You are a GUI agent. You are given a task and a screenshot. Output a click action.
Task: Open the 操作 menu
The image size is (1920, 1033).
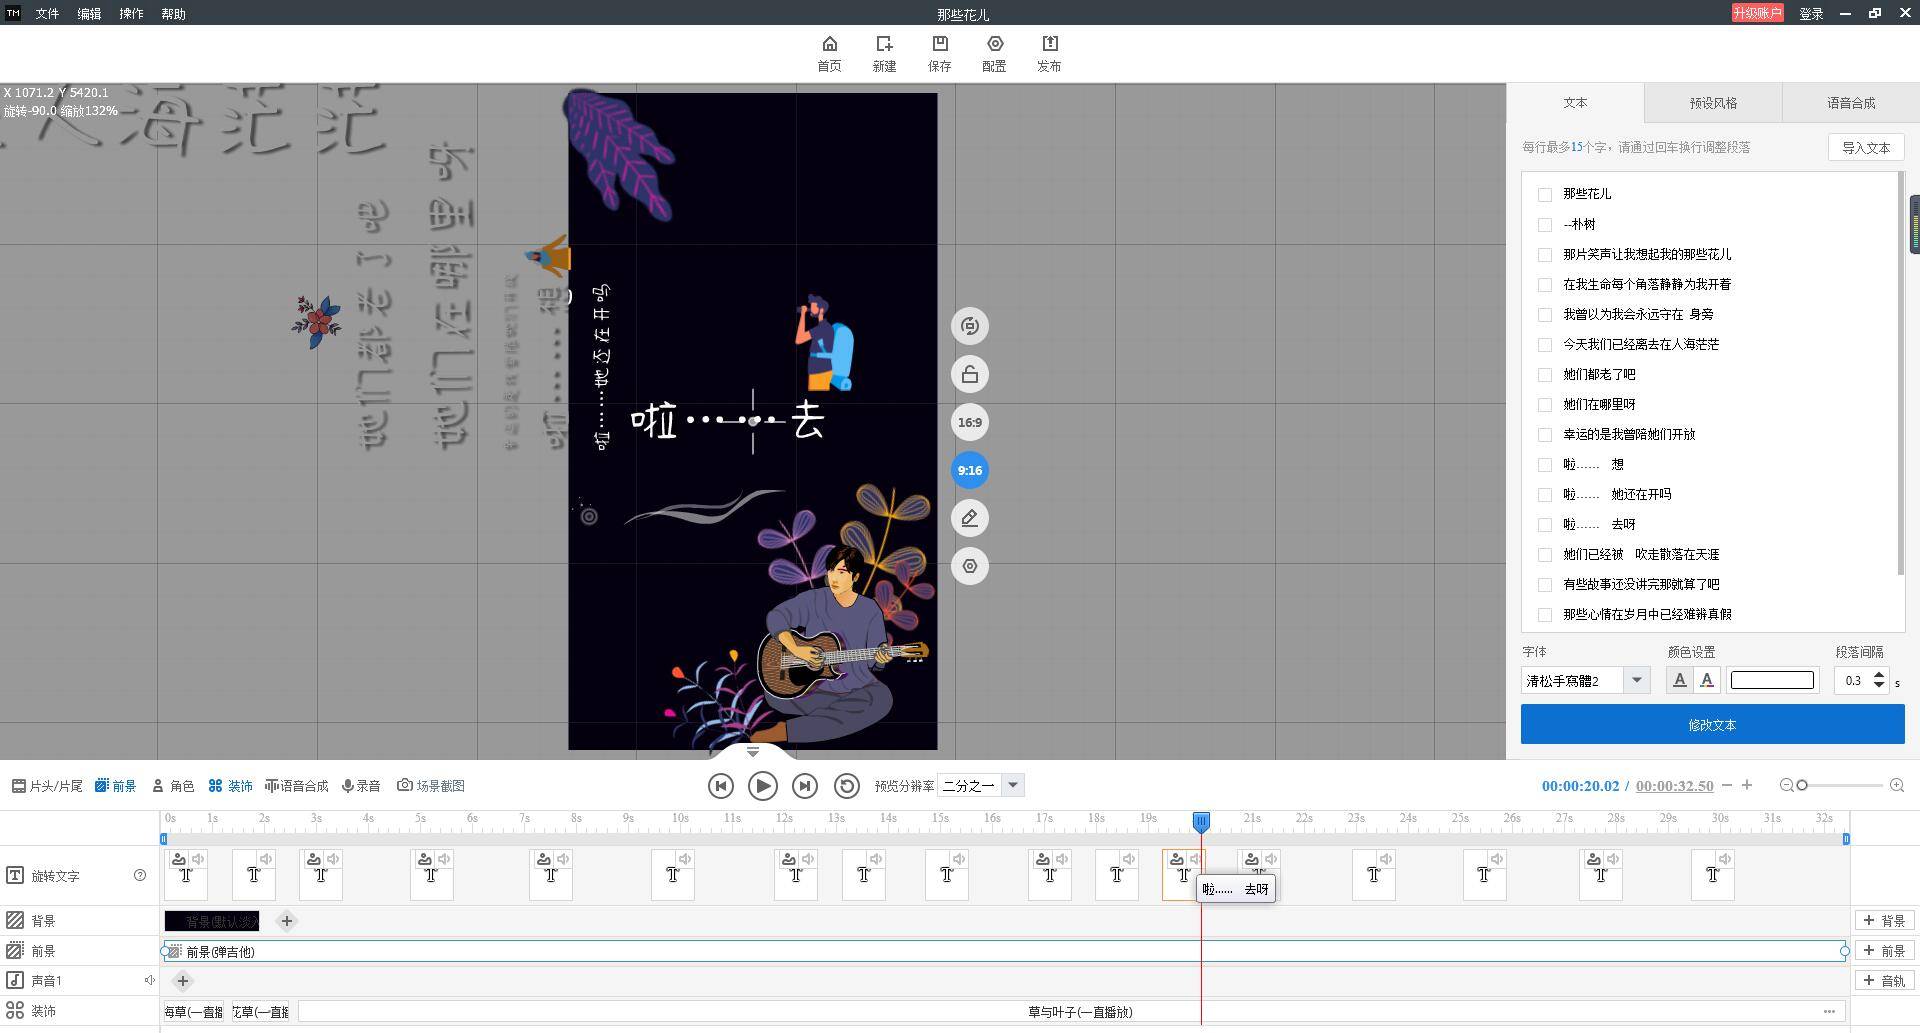pyautogui.click(x=131, y=14)
